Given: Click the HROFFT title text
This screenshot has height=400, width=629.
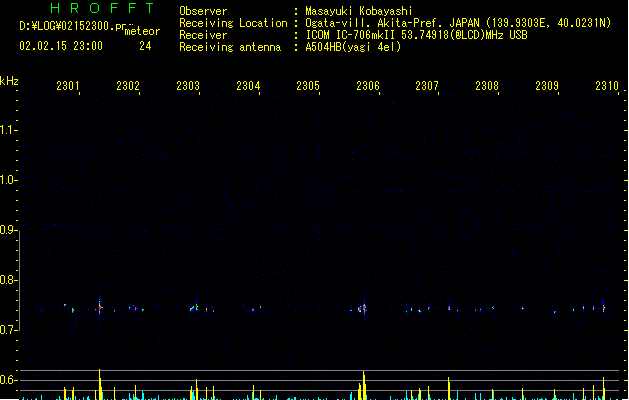Looking at the screenshot, I should (x=102, y=8).
